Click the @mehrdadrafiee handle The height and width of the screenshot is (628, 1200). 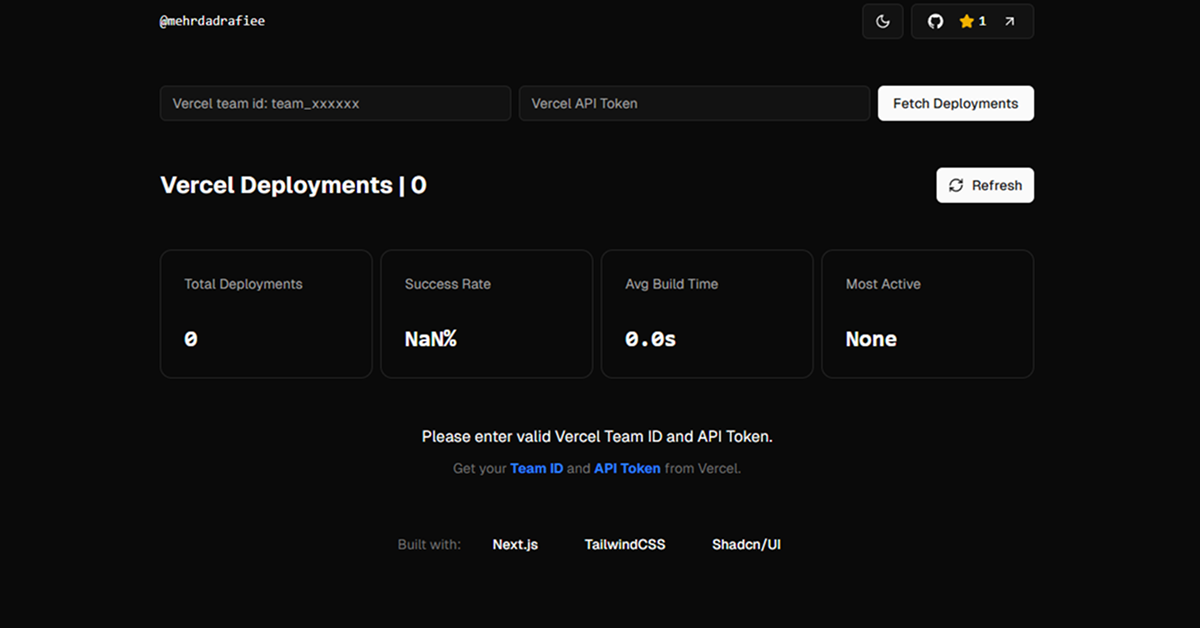[212, 21]
